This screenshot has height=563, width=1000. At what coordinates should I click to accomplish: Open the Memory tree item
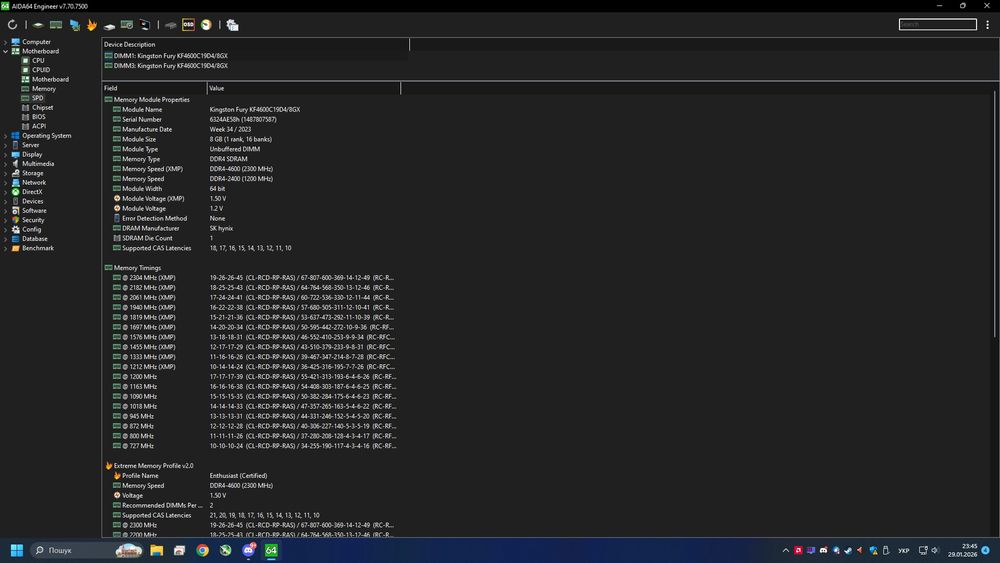click(39, 89)
